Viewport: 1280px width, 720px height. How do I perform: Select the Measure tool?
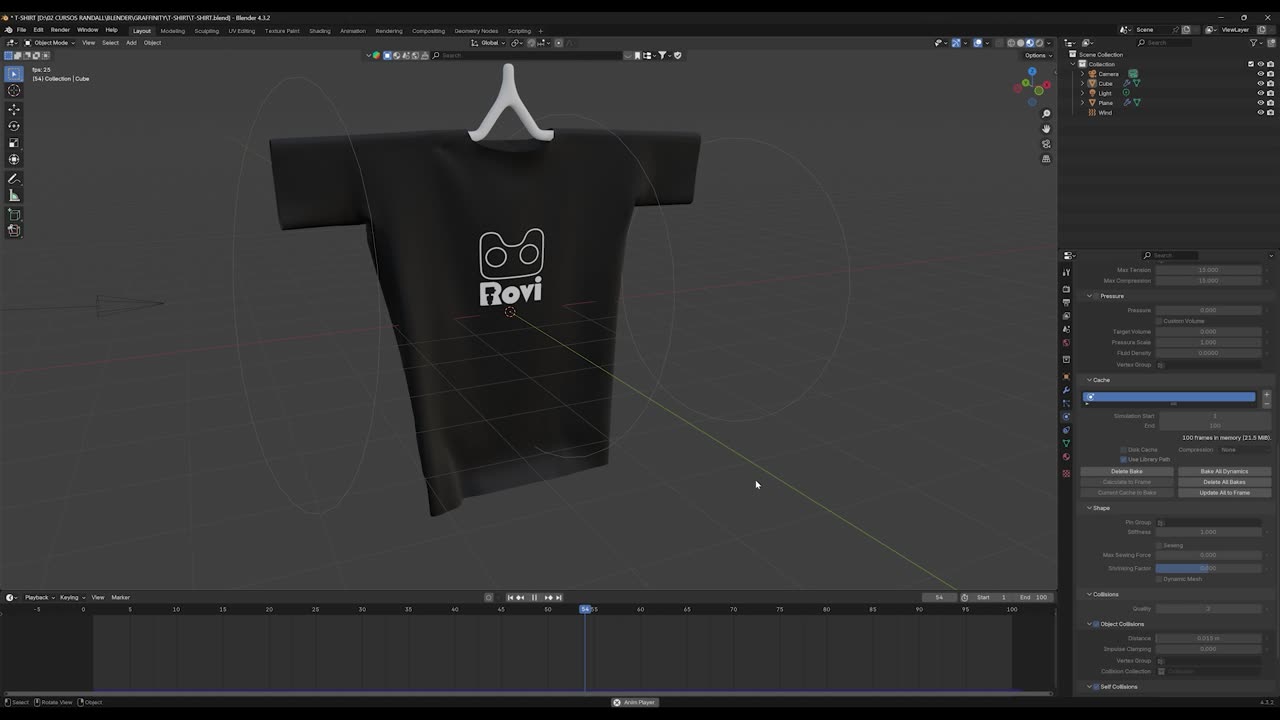coord(14,196)
